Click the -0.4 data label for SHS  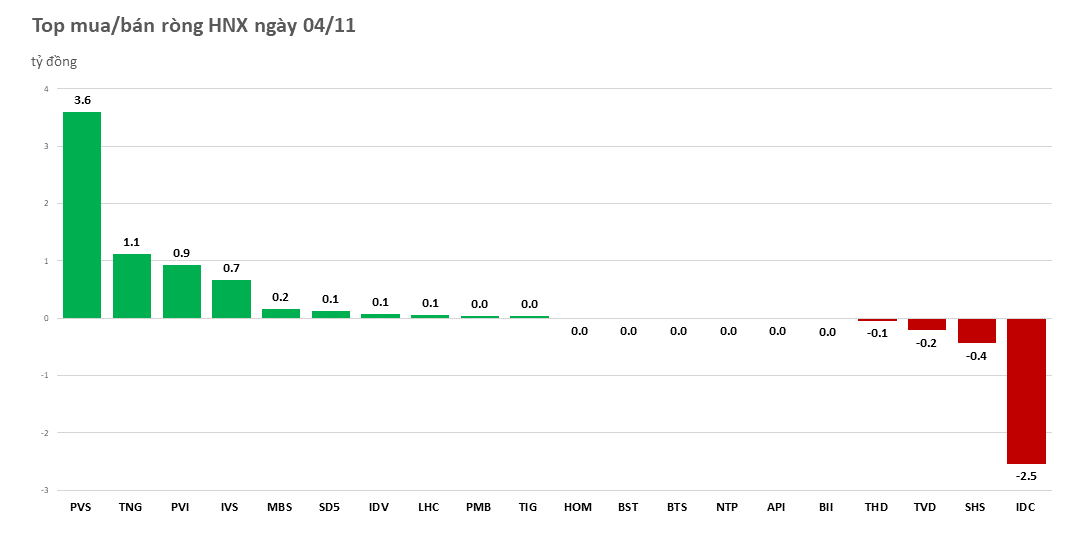(976, 356)
